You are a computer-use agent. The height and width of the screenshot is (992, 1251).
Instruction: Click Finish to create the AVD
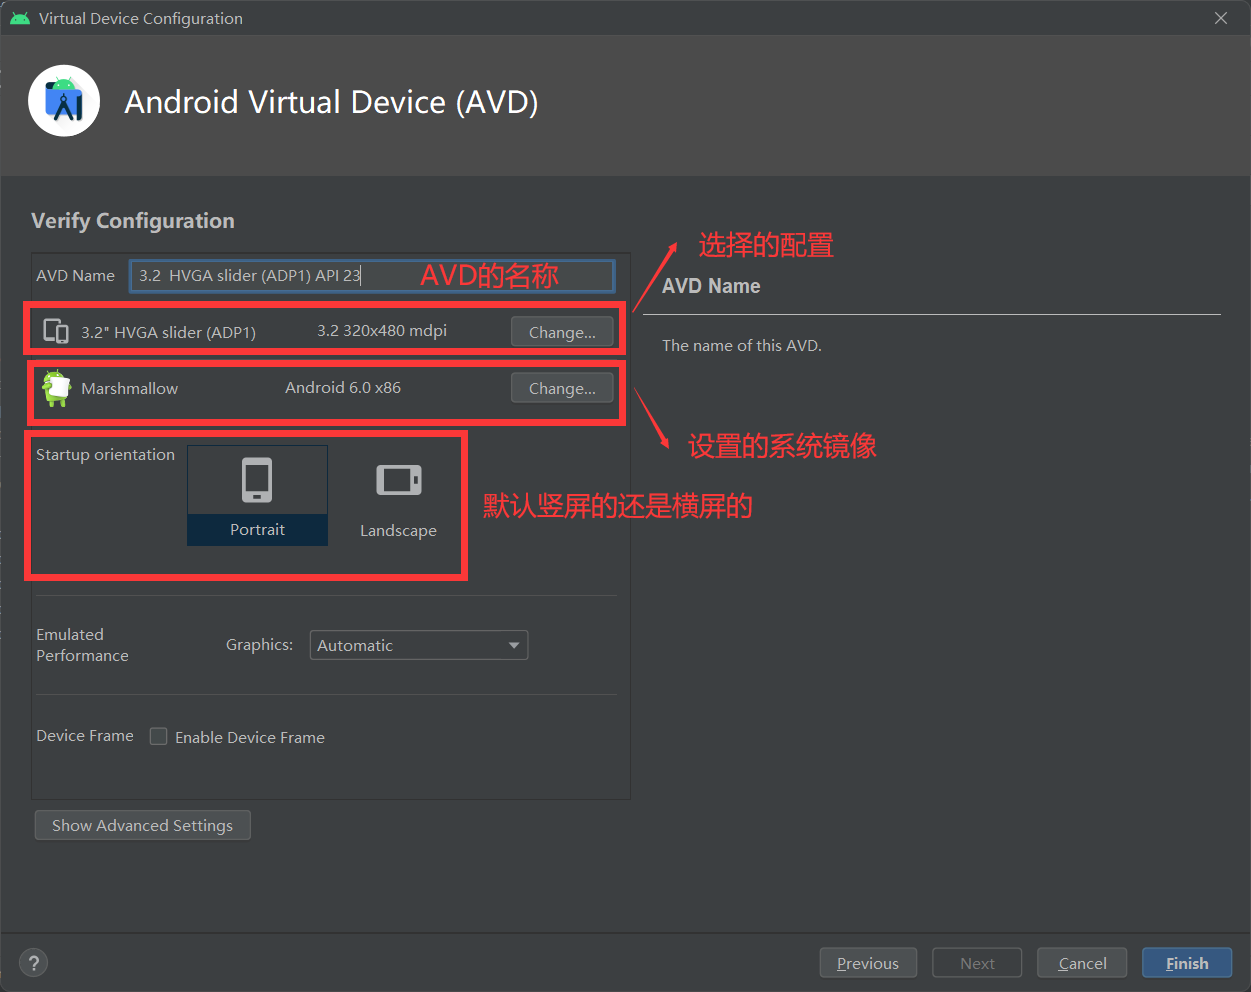[x=1187, y=963]
